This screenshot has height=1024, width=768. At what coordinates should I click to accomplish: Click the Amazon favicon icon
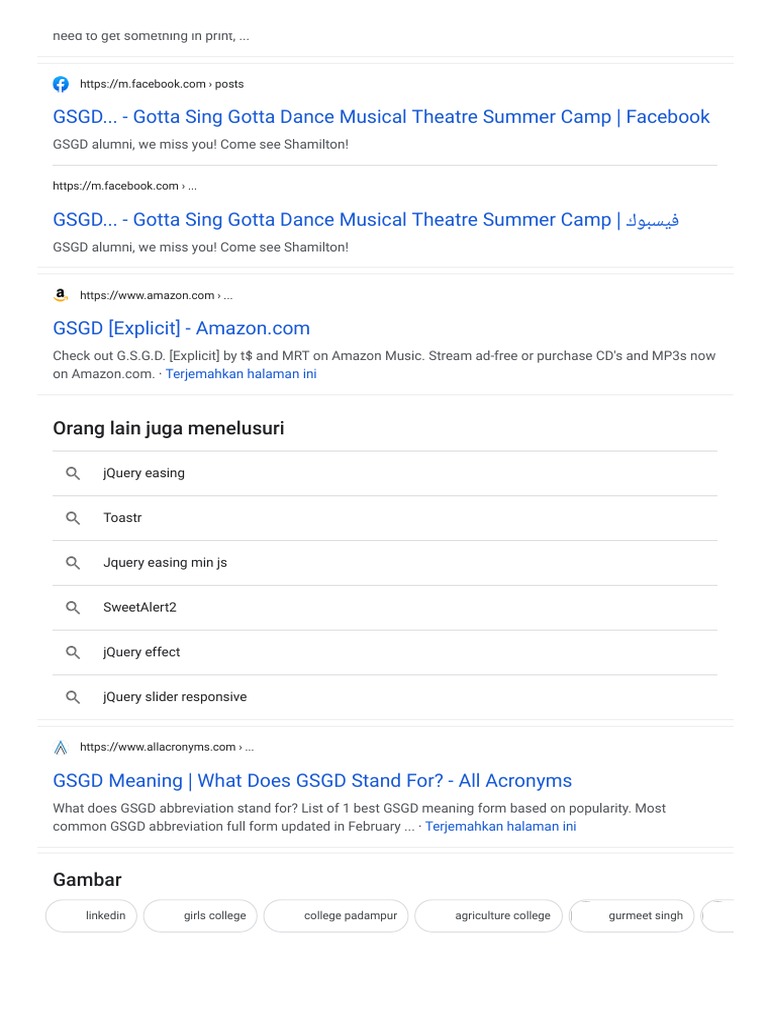coord(61,295)
